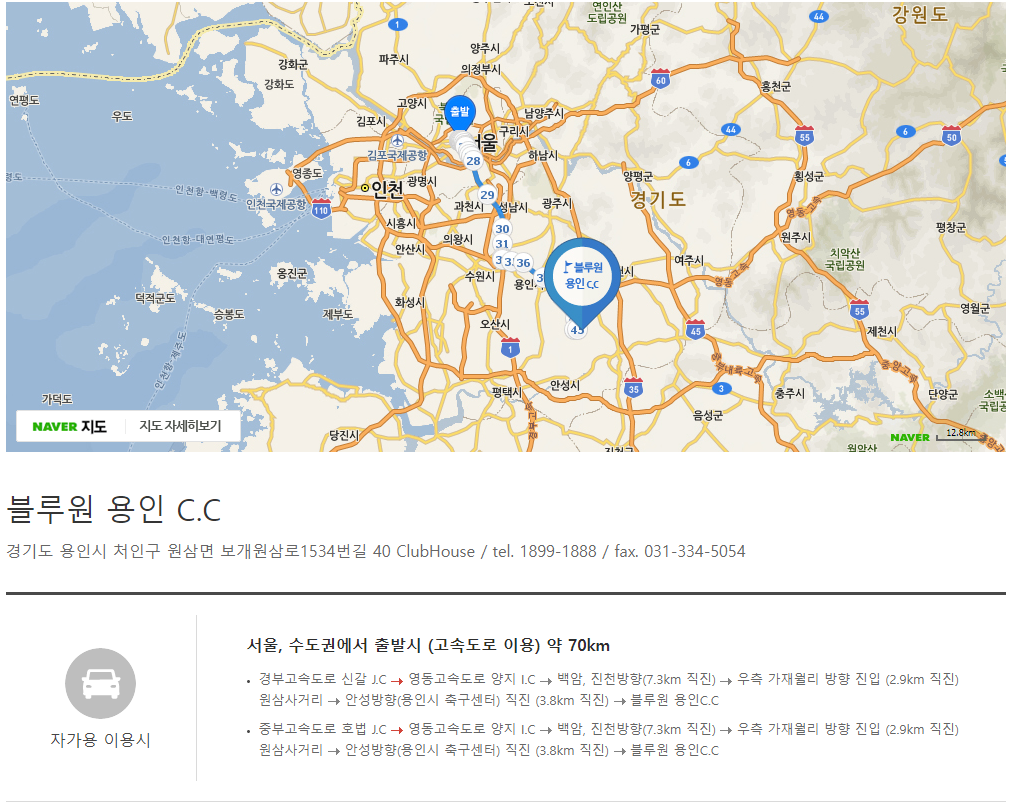1010x810 pixels.
Task: Click the 평택시 city label
Action: pyautogui.click(x=506, y=392)
